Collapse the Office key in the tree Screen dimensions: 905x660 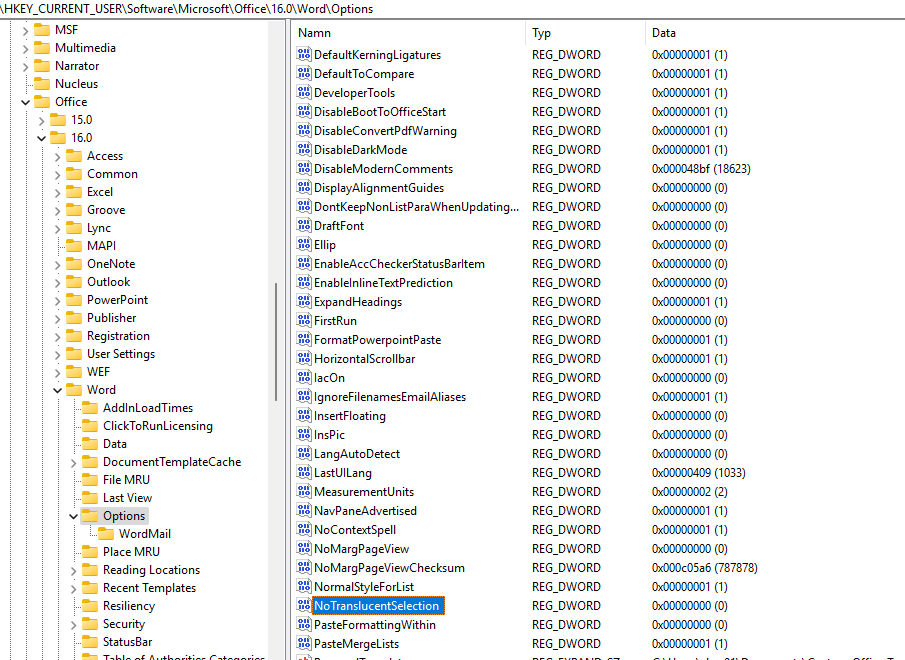point(25,102)
